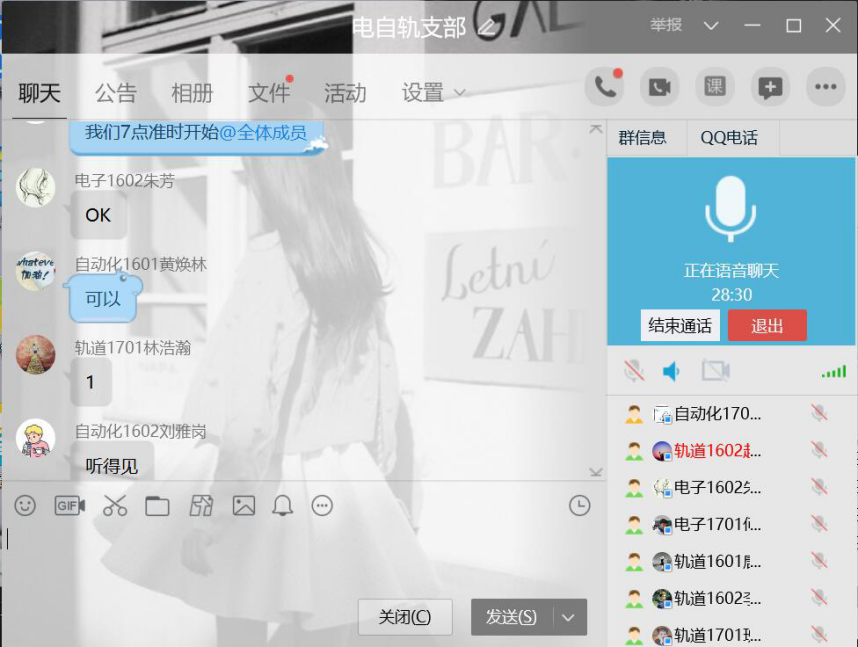The width and height of the screenshot is (858, 647).
Task: Select the scissors screenshot tool
Action: (x=115, y=506)
